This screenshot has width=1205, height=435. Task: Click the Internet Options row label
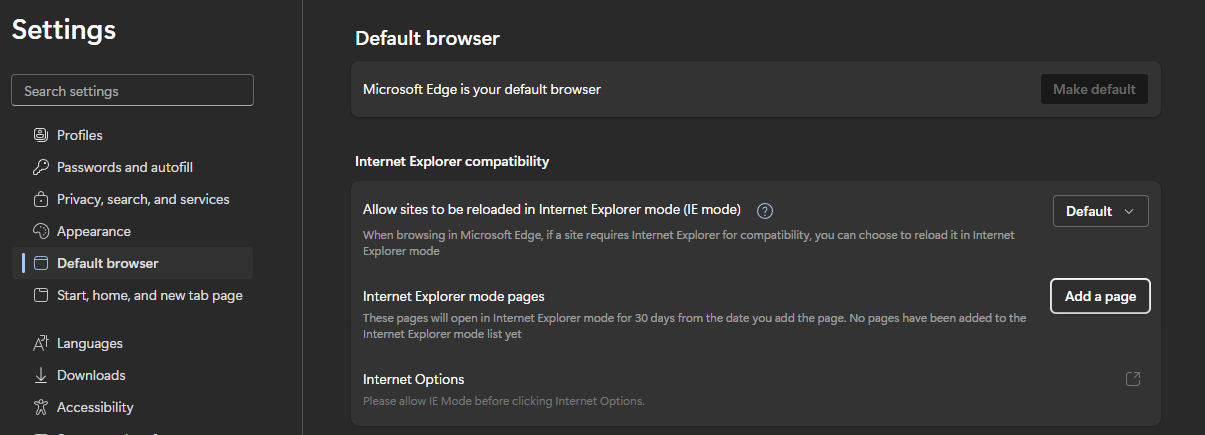pos(414,379)
